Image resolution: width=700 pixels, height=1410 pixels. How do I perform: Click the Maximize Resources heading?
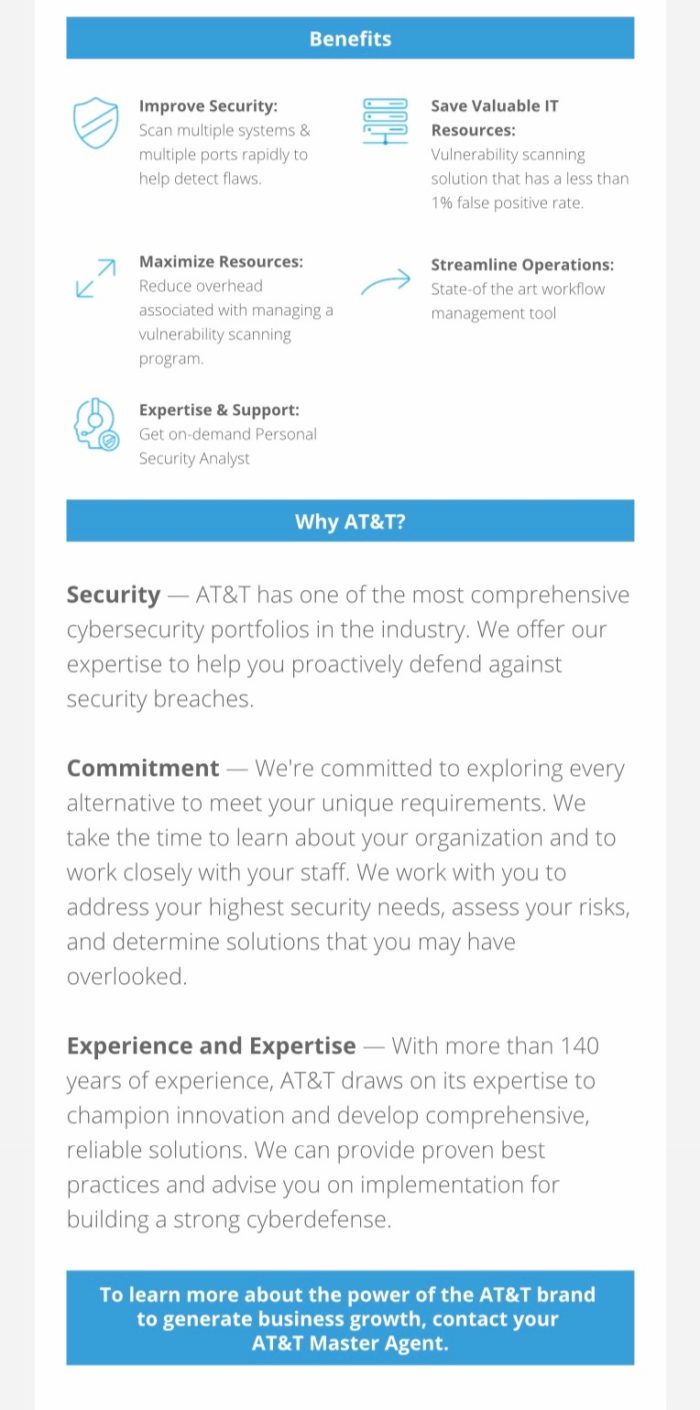(x=221, y=261)
